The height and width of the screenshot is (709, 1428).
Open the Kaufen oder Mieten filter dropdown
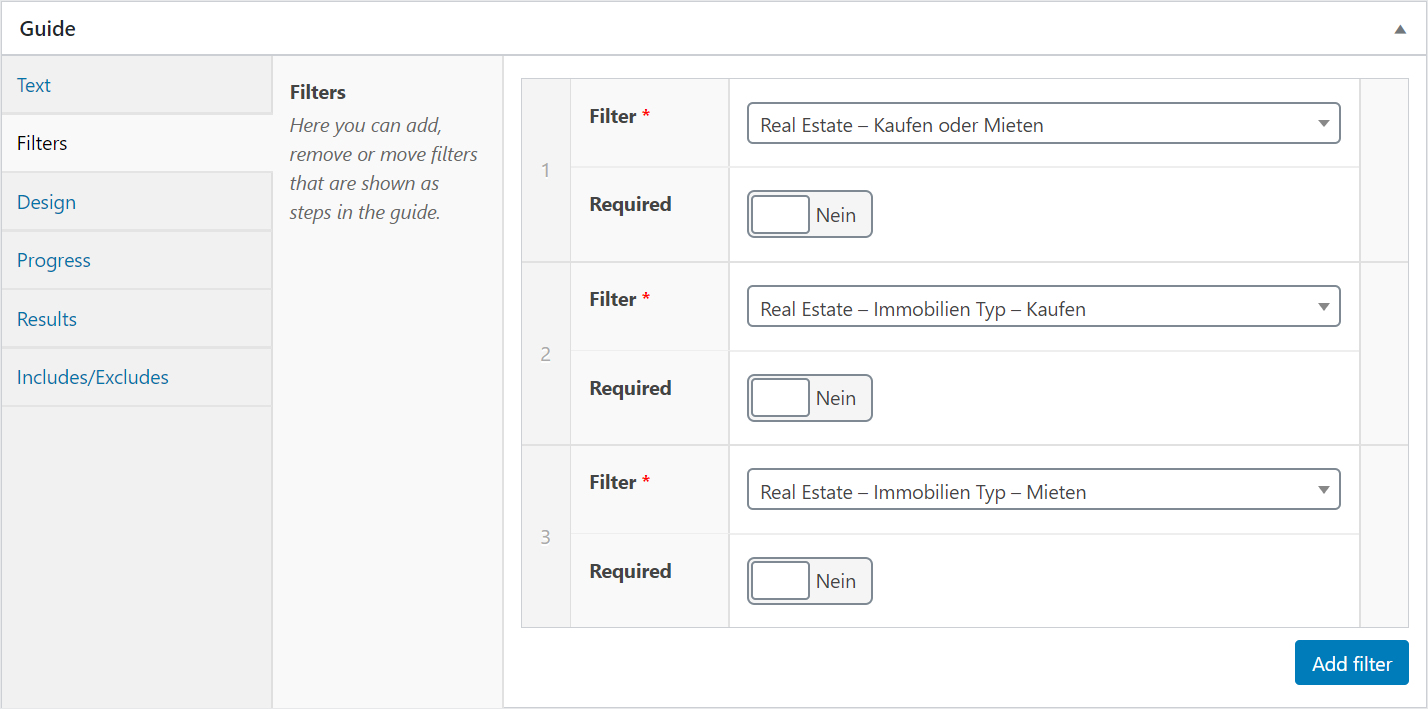point(1043,124)
